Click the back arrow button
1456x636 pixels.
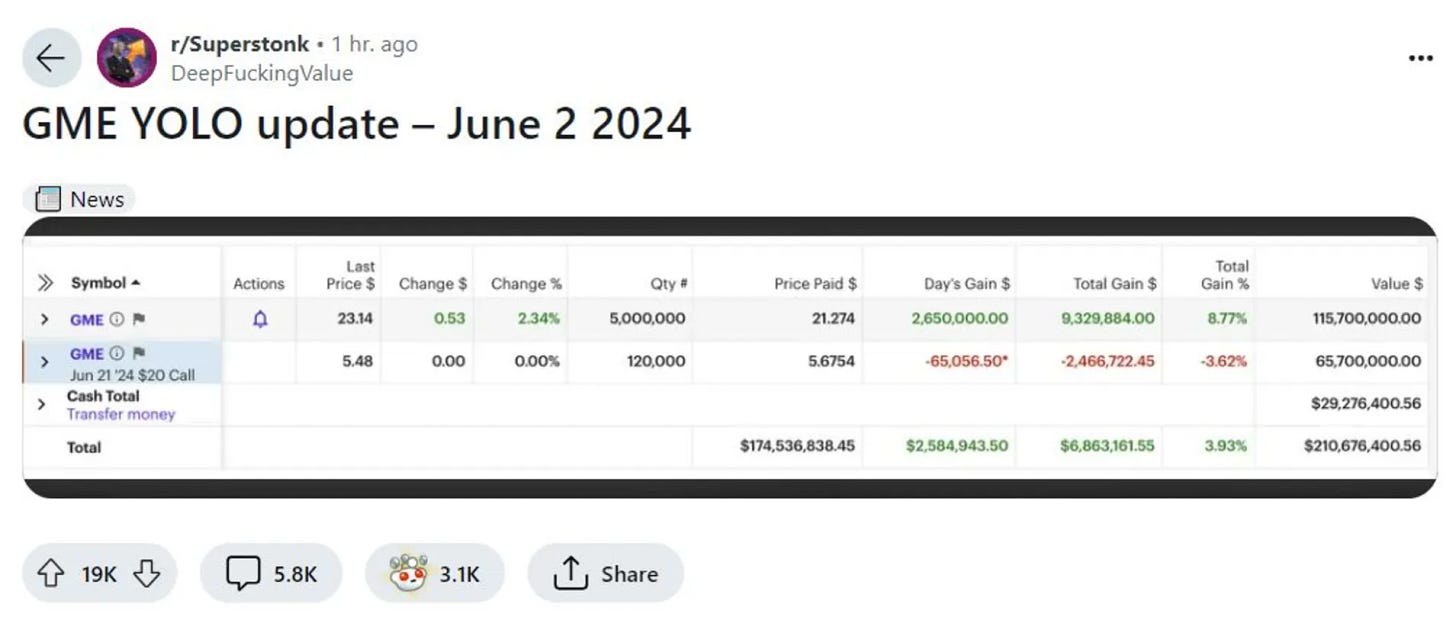pos(50,58)
